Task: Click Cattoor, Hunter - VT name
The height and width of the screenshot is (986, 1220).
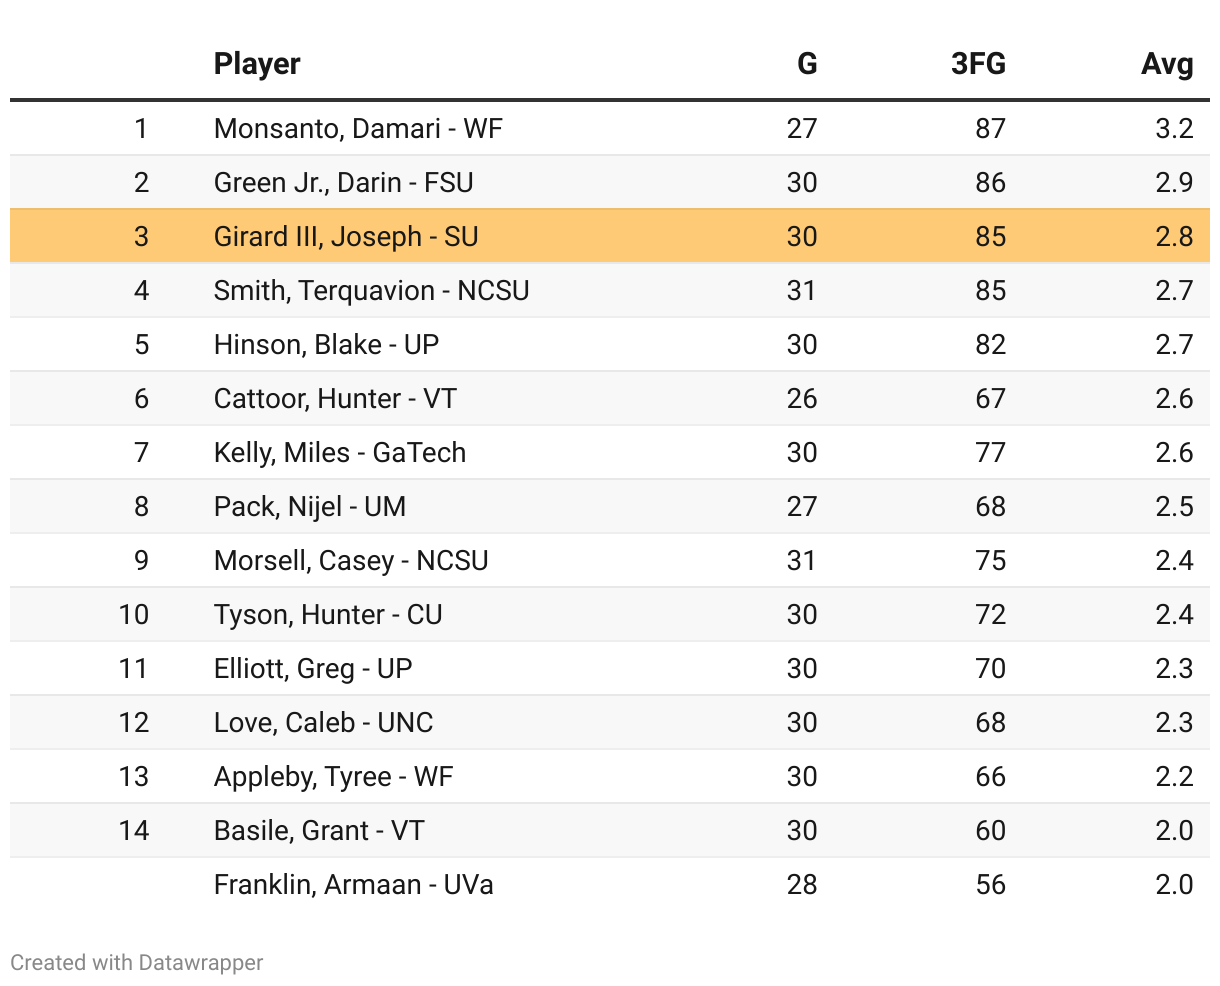Action: point(335,398)
